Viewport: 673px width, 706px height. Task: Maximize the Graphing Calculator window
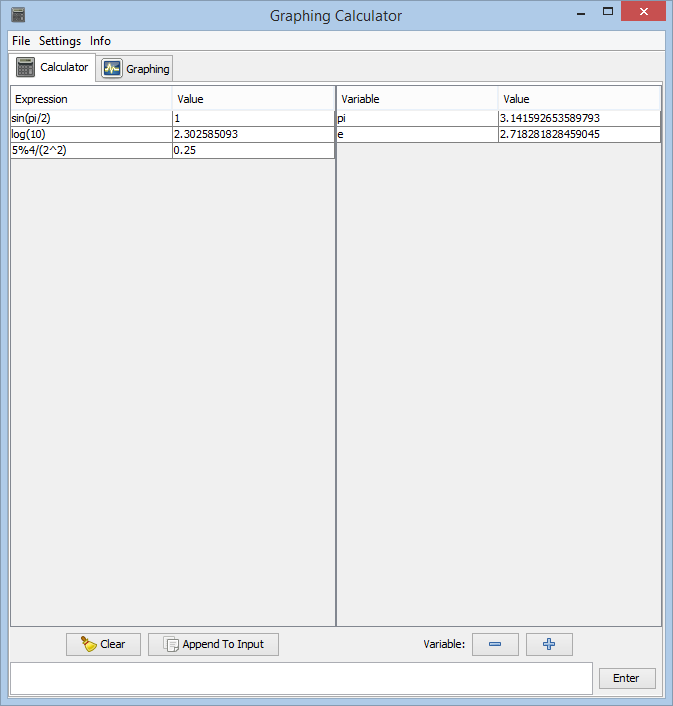point(607,13)
